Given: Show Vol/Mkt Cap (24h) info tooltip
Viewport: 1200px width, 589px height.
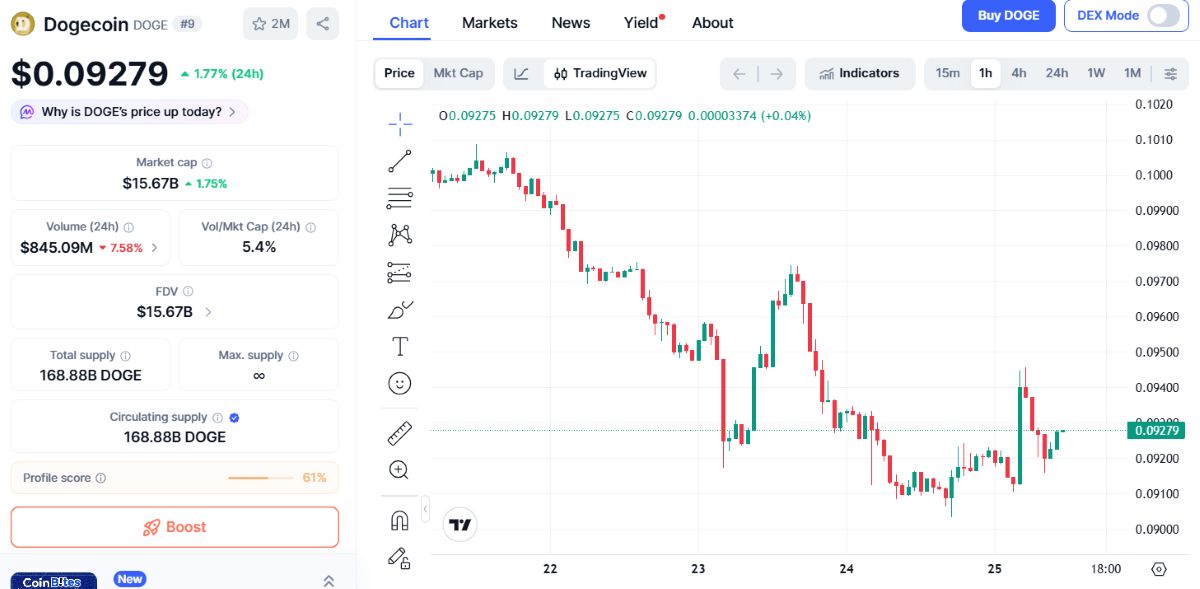Looking at the screenshot, I should [x=310, y=227].
